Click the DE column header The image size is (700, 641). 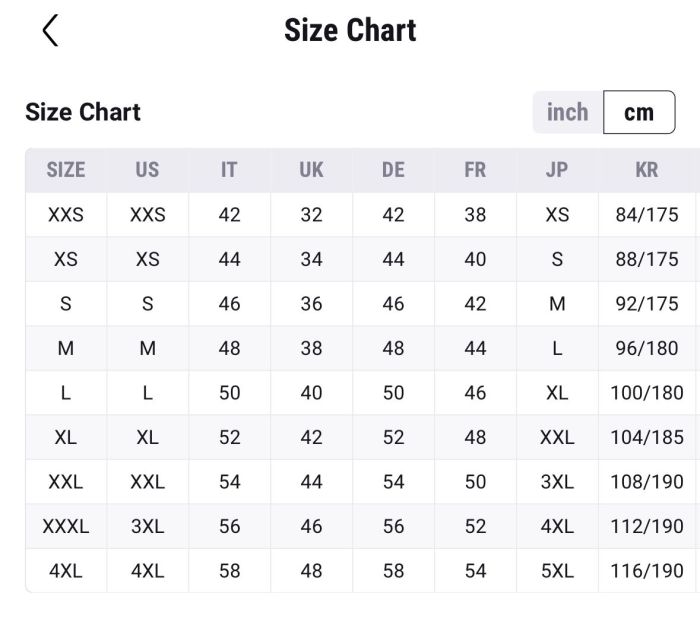click(393, 170)
